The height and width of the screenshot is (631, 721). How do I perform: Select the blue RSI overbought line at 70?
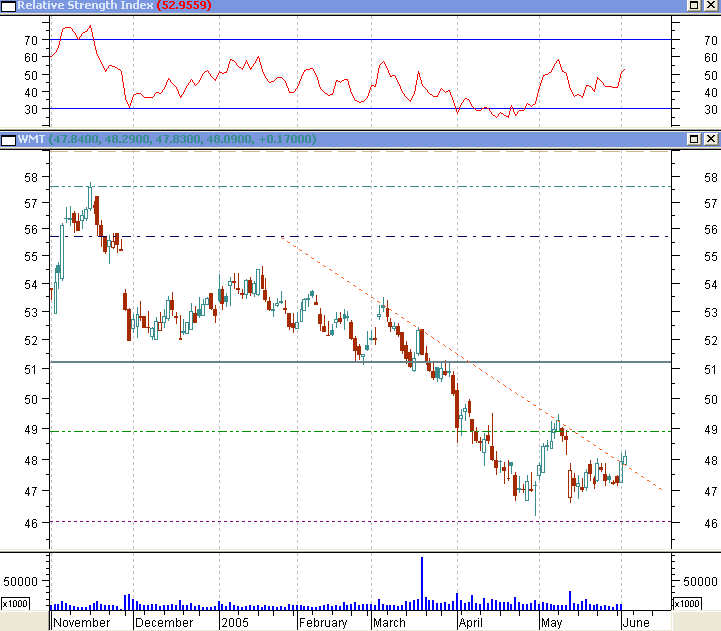pyautogui.click(x=361, y=40)
